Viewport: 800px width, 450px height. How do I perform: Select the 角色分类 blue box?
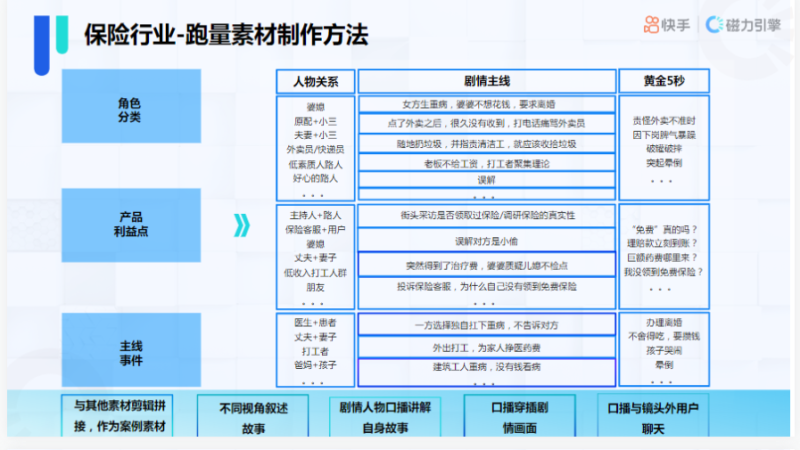131,106
